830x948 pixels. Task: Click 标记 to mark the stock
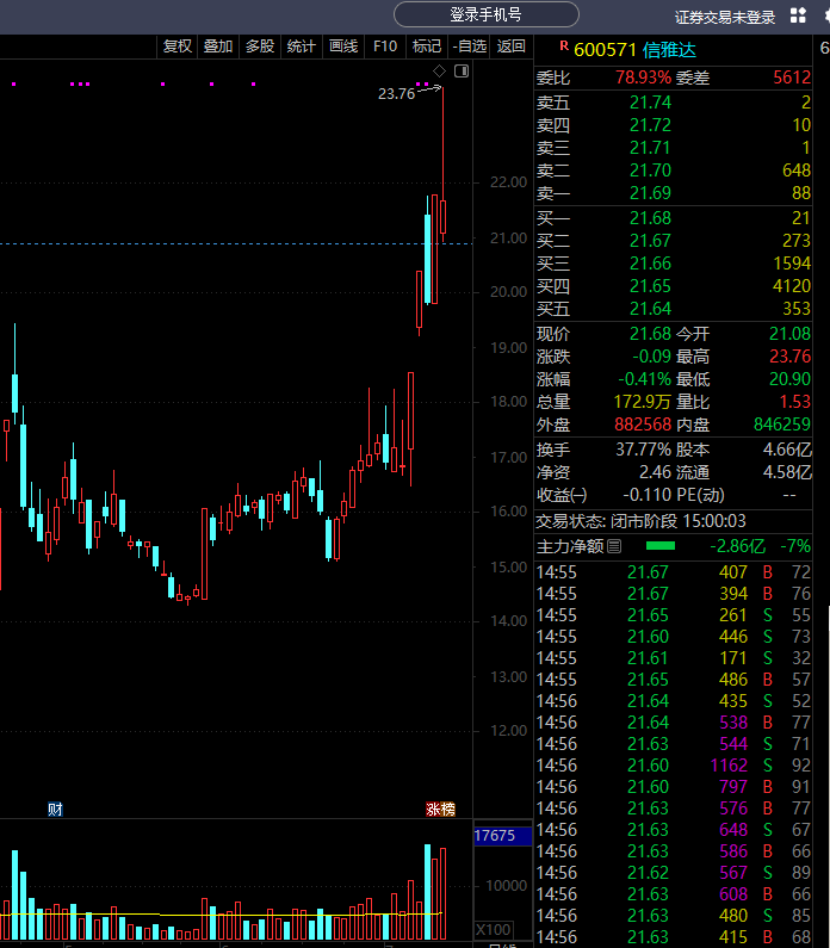[x=427, y=47]
